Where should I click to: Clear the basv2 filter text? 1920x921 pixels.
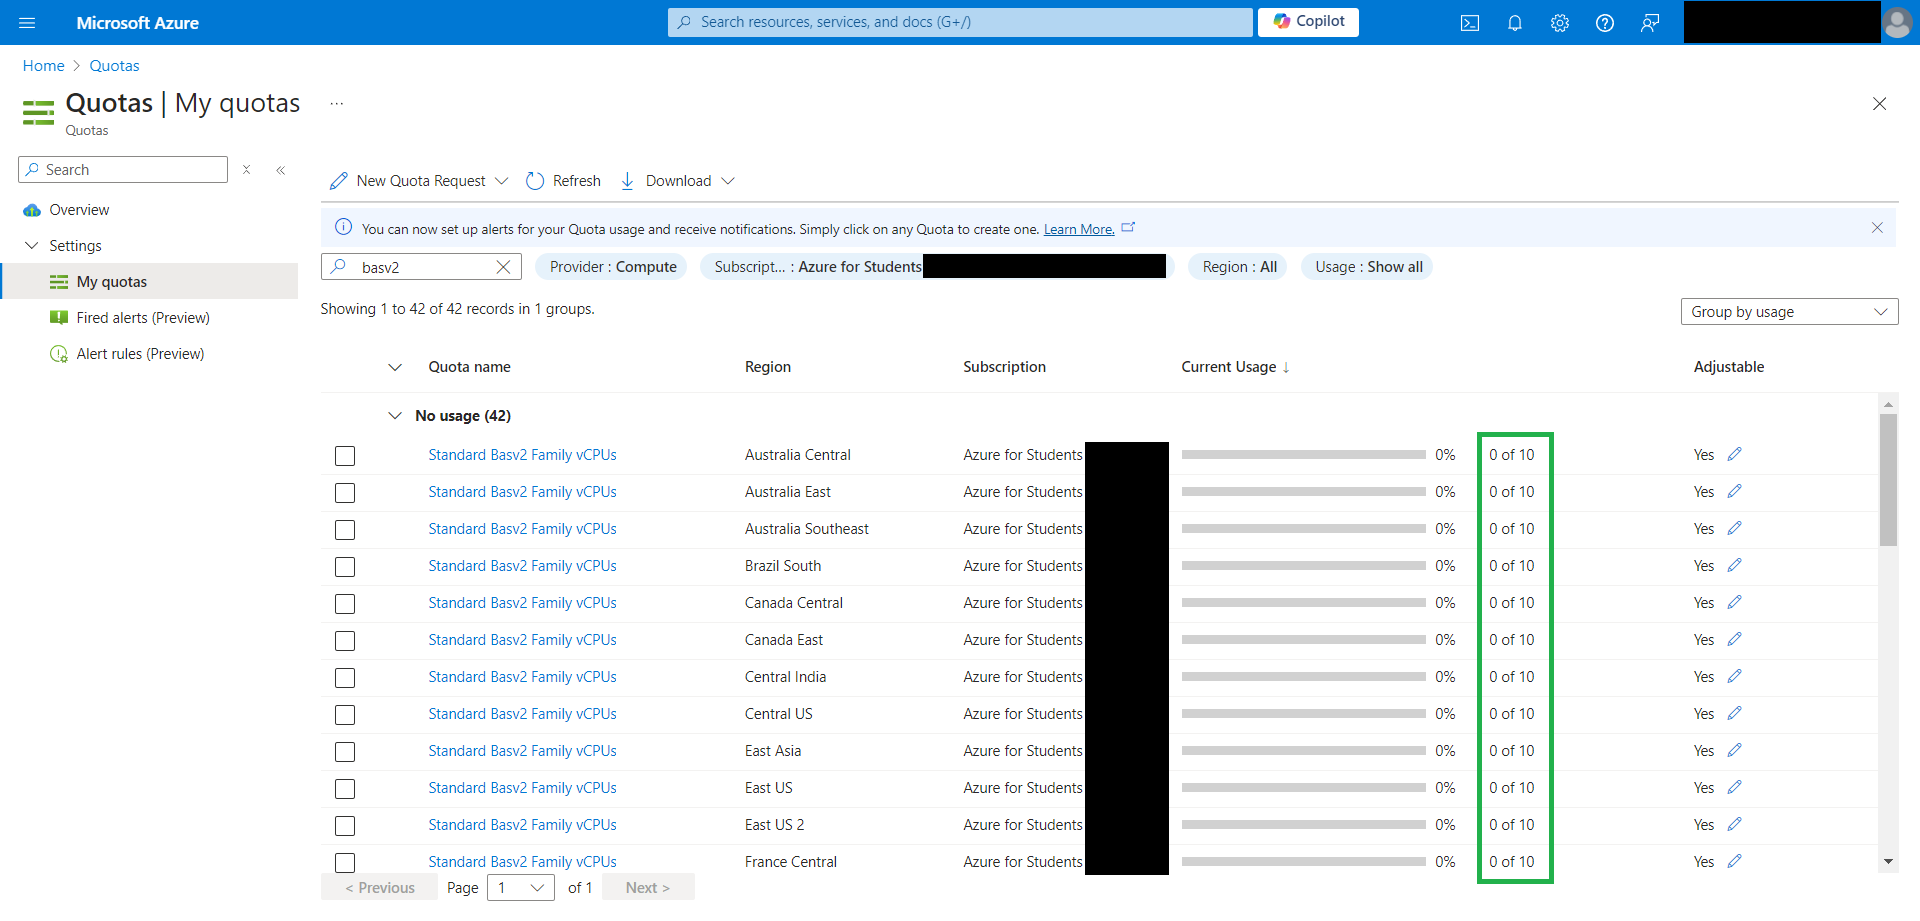click(x=503, y=267)
